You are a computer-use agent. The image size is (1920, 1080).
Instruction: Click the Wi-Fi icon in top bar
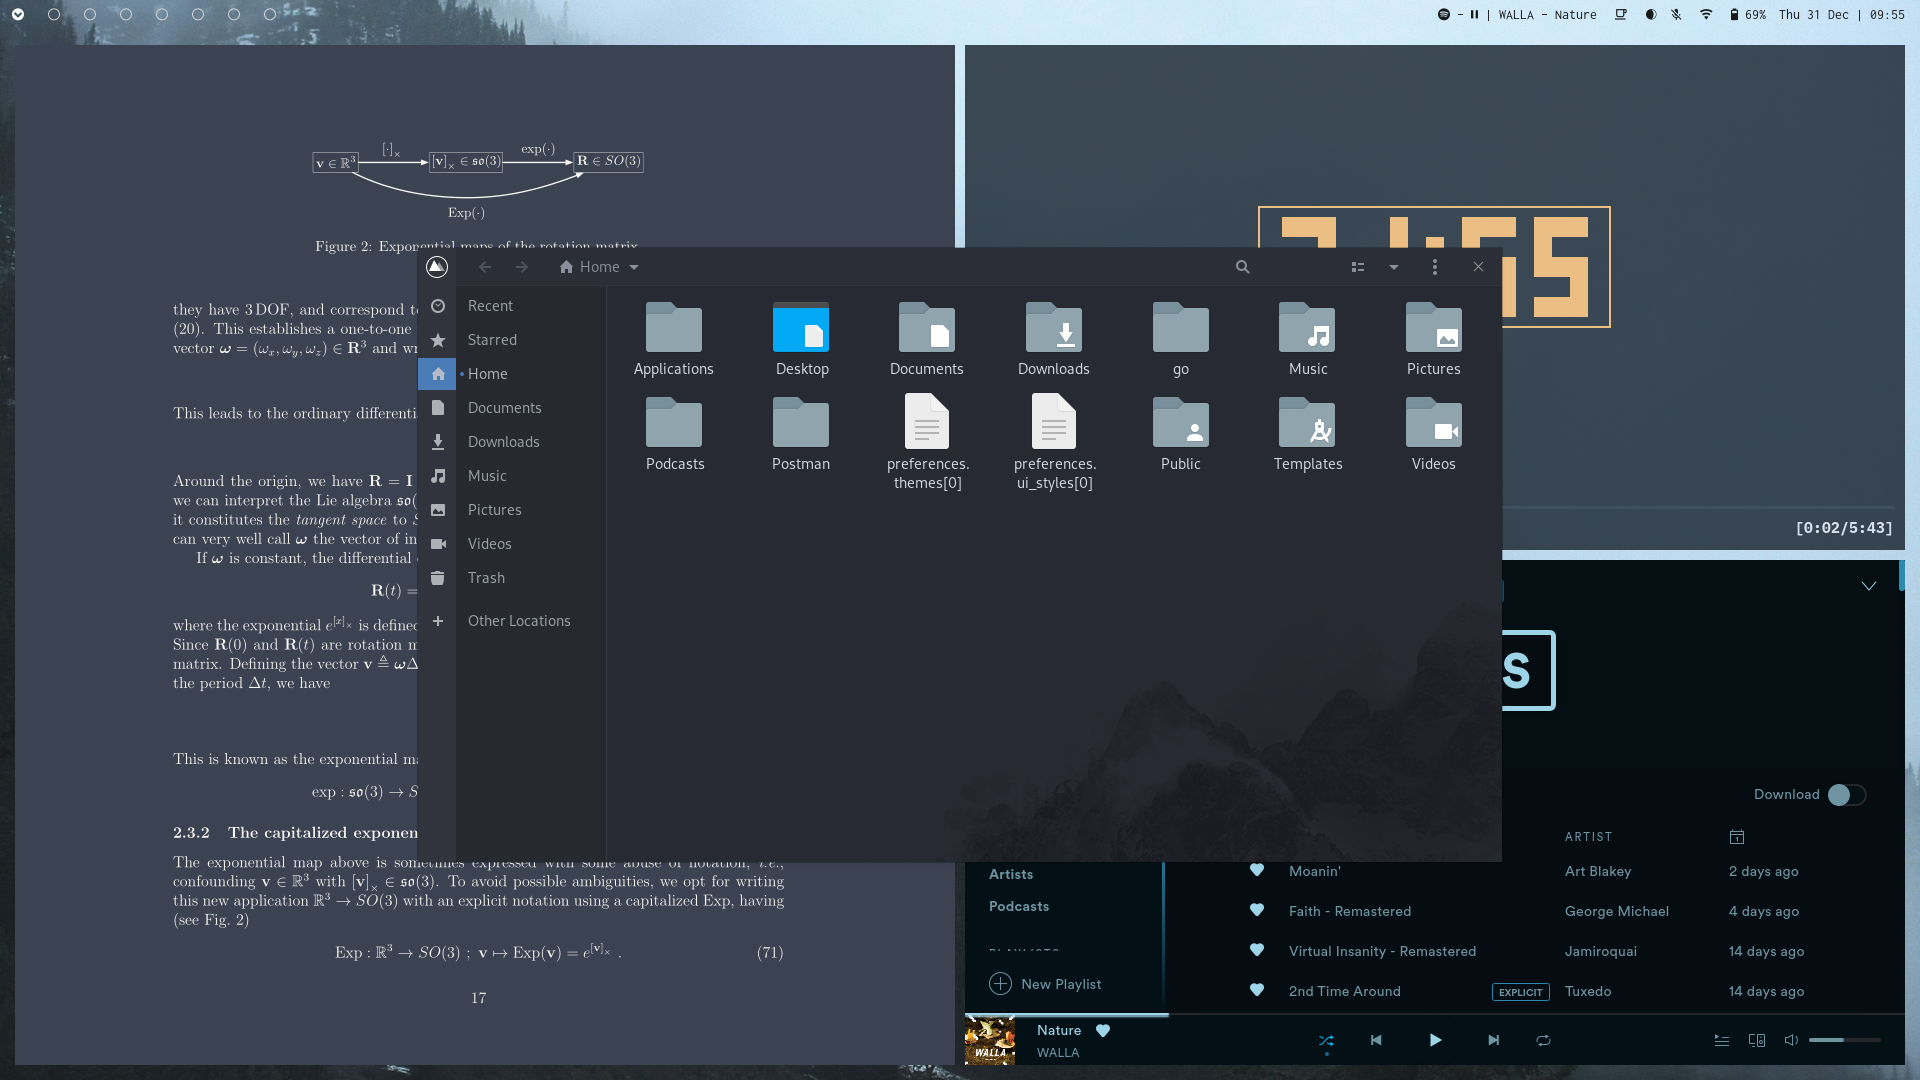(x=1706, y=15)
